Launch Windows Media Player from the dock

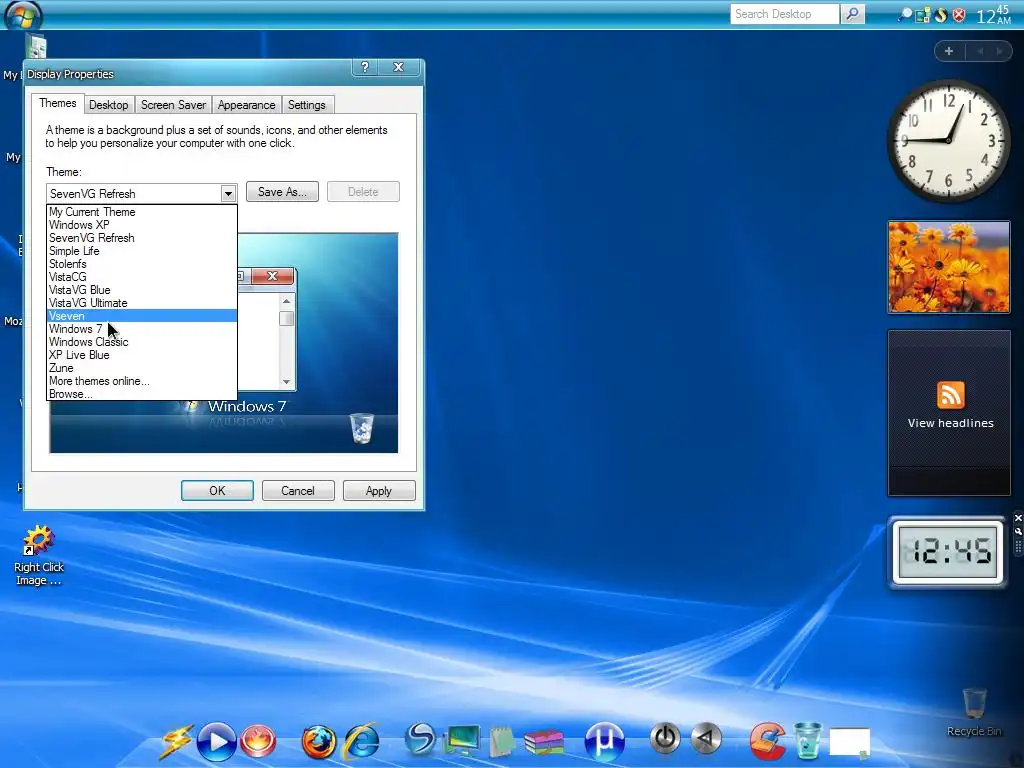tap(216, 742)
